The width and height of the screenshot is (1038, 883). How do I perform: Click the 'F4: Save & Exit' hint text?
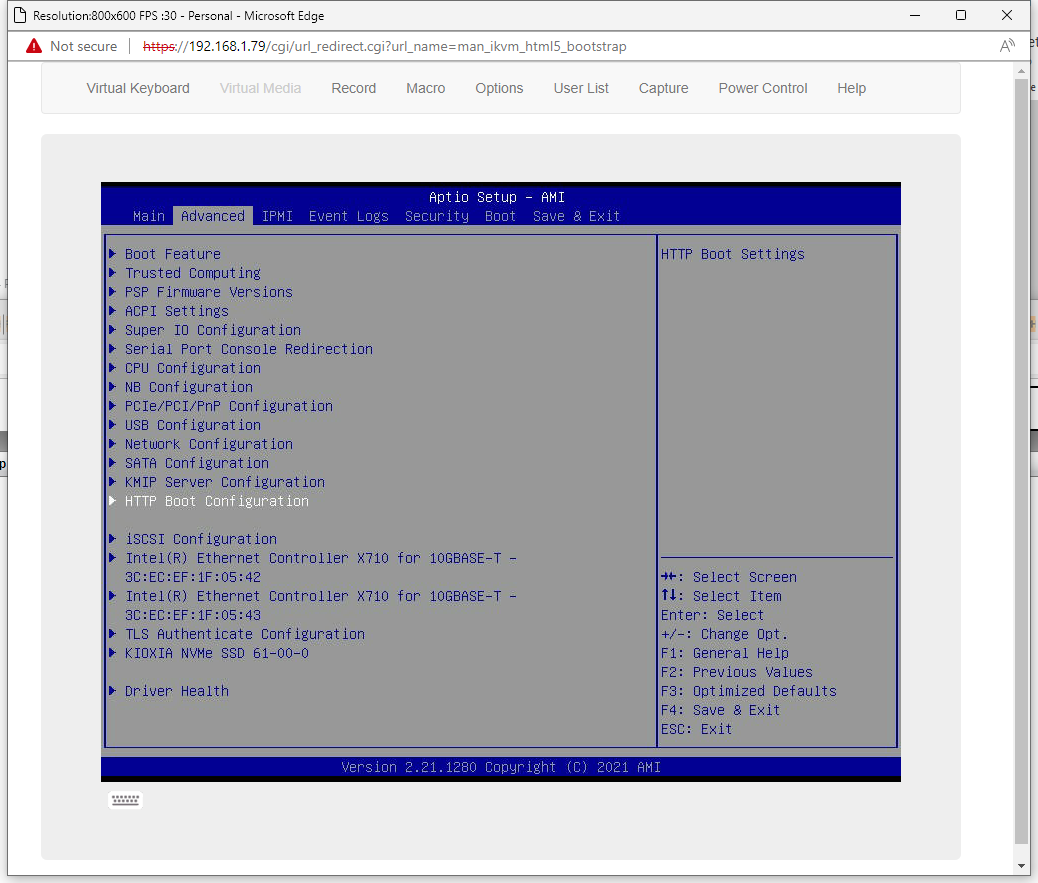click(720, 710)
